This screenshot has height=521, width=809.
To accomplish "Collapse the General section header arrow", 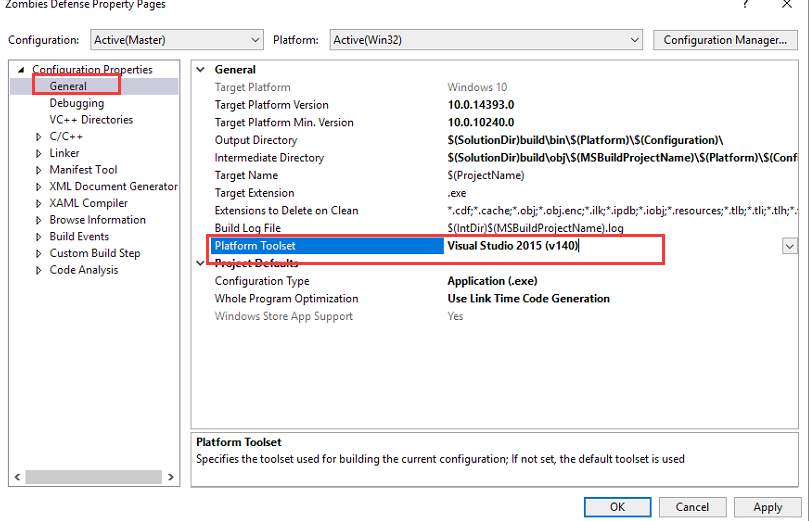I will (201, 70).
